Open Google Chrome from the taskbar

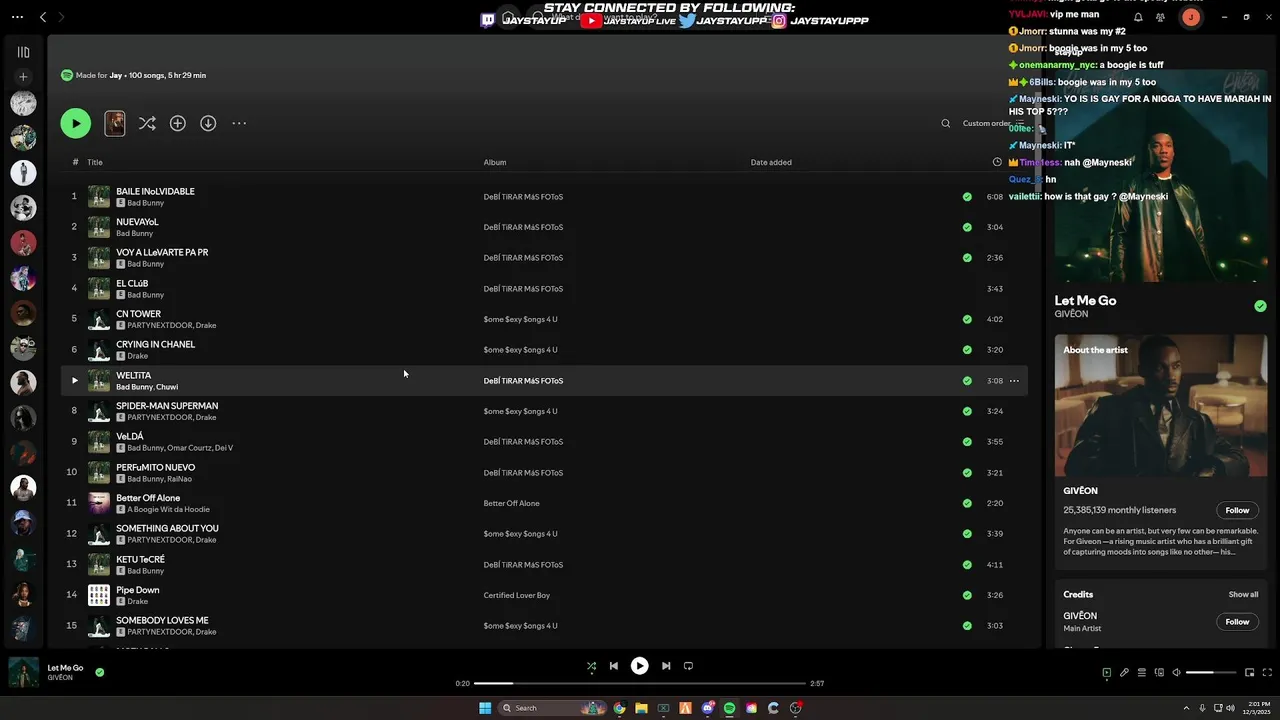619,708
